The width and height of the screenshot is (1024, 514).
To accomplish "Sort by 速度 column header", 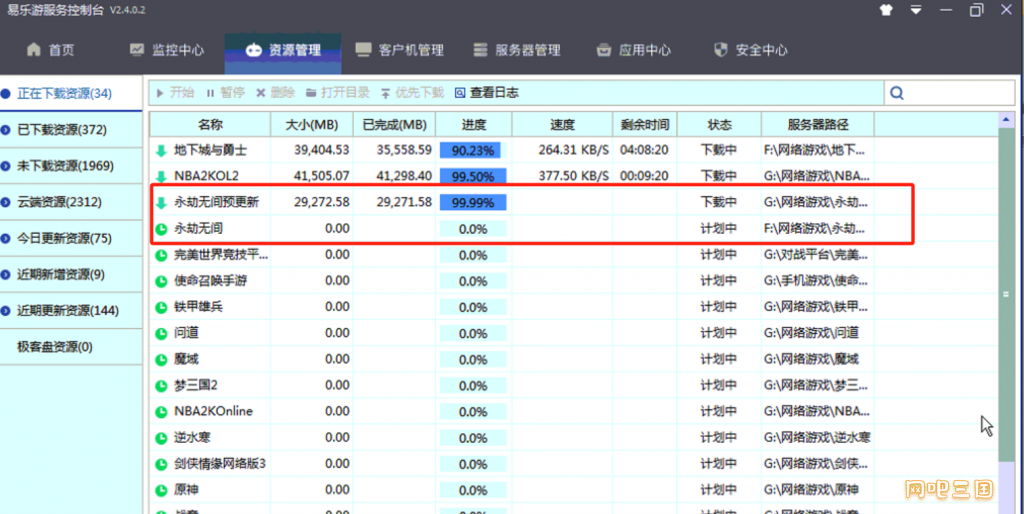I will pos(562,124).
